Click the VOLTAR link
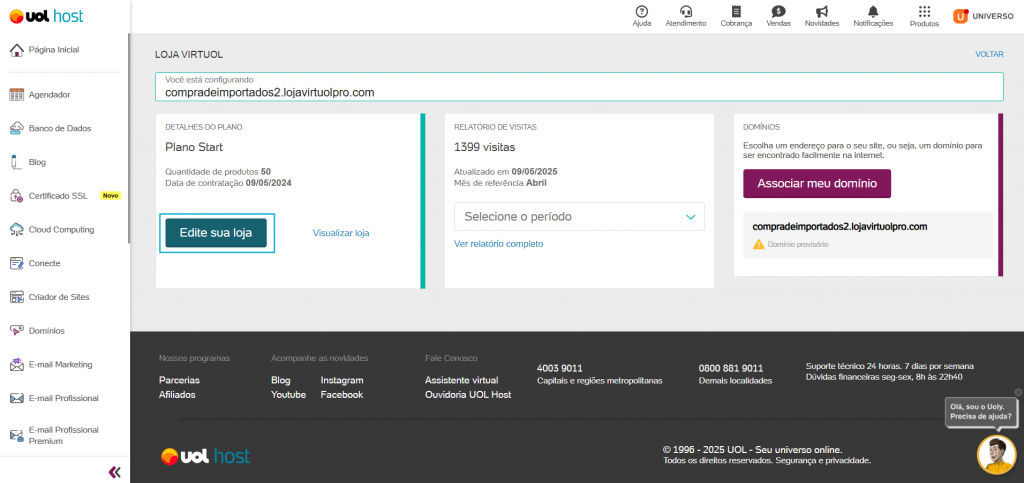The width and height of the screenshot is (1024, 483). tap(989, 54)
